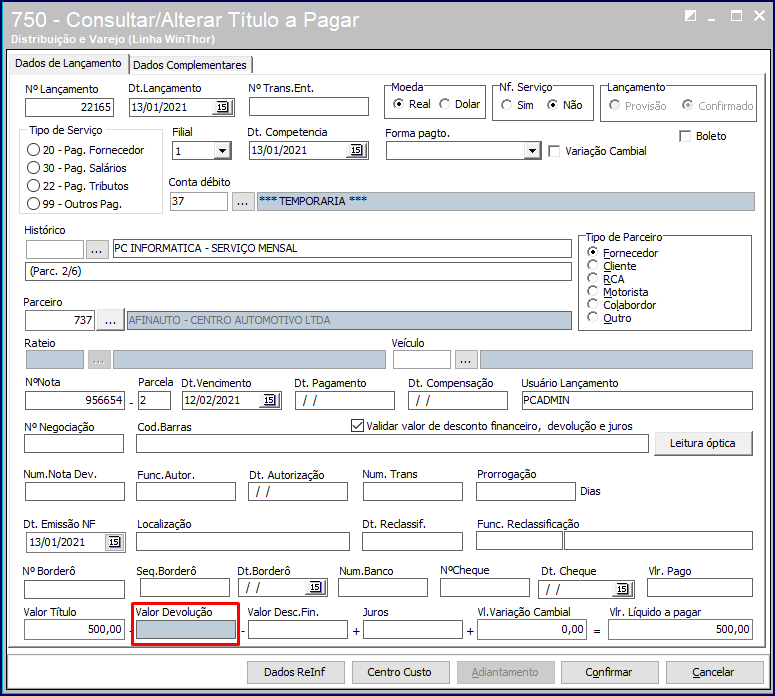Click the NºNota field
Screen dimensions: 775x696
tap(75, 400)
